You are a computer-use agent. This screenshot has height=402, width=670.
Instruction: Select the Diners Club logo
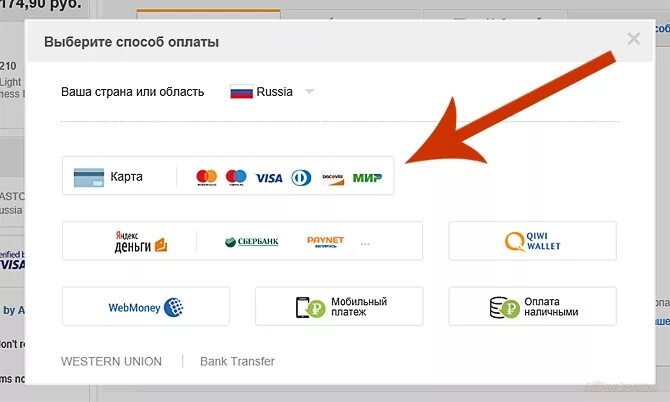[301, 178]
